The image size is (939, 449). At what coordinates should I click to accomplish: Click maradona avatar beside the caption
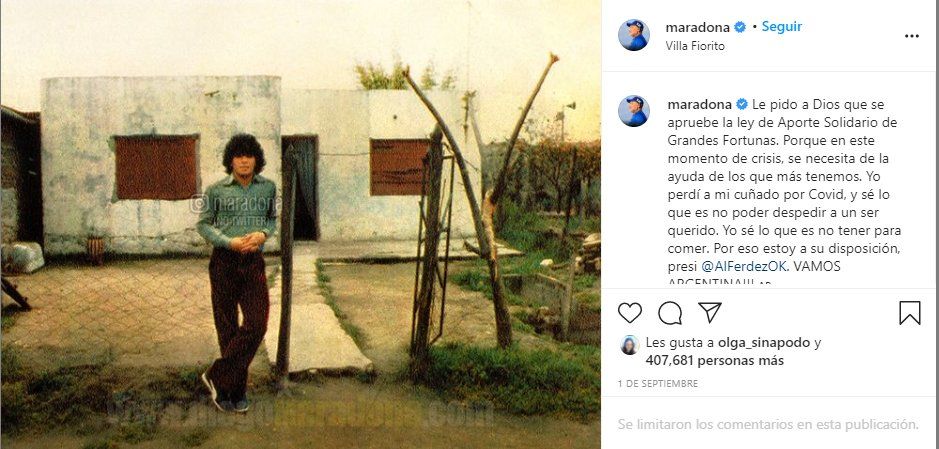tap(634, 111)
